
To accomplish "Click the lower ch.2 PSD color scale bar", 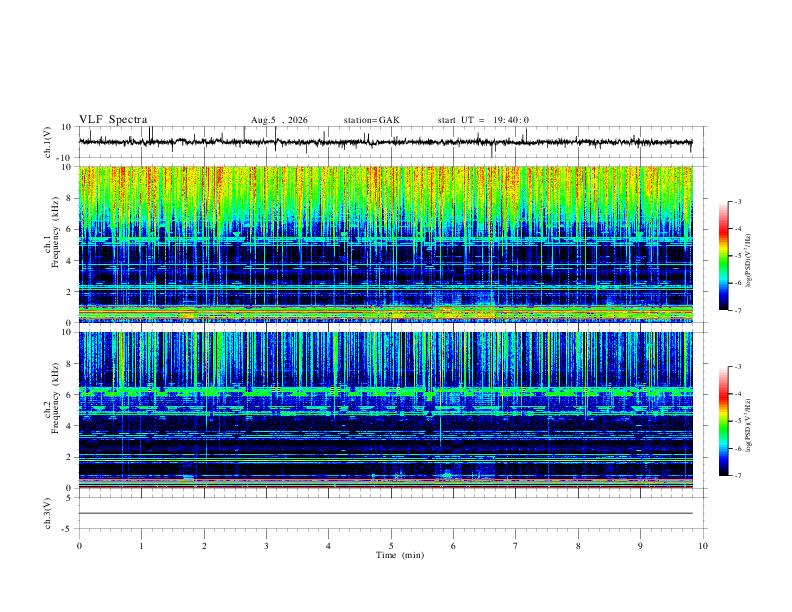I will (723, 421).
